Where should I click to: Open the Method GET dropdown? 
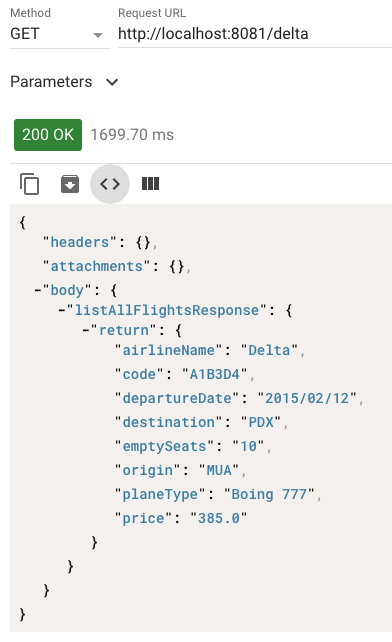(59, 34)
